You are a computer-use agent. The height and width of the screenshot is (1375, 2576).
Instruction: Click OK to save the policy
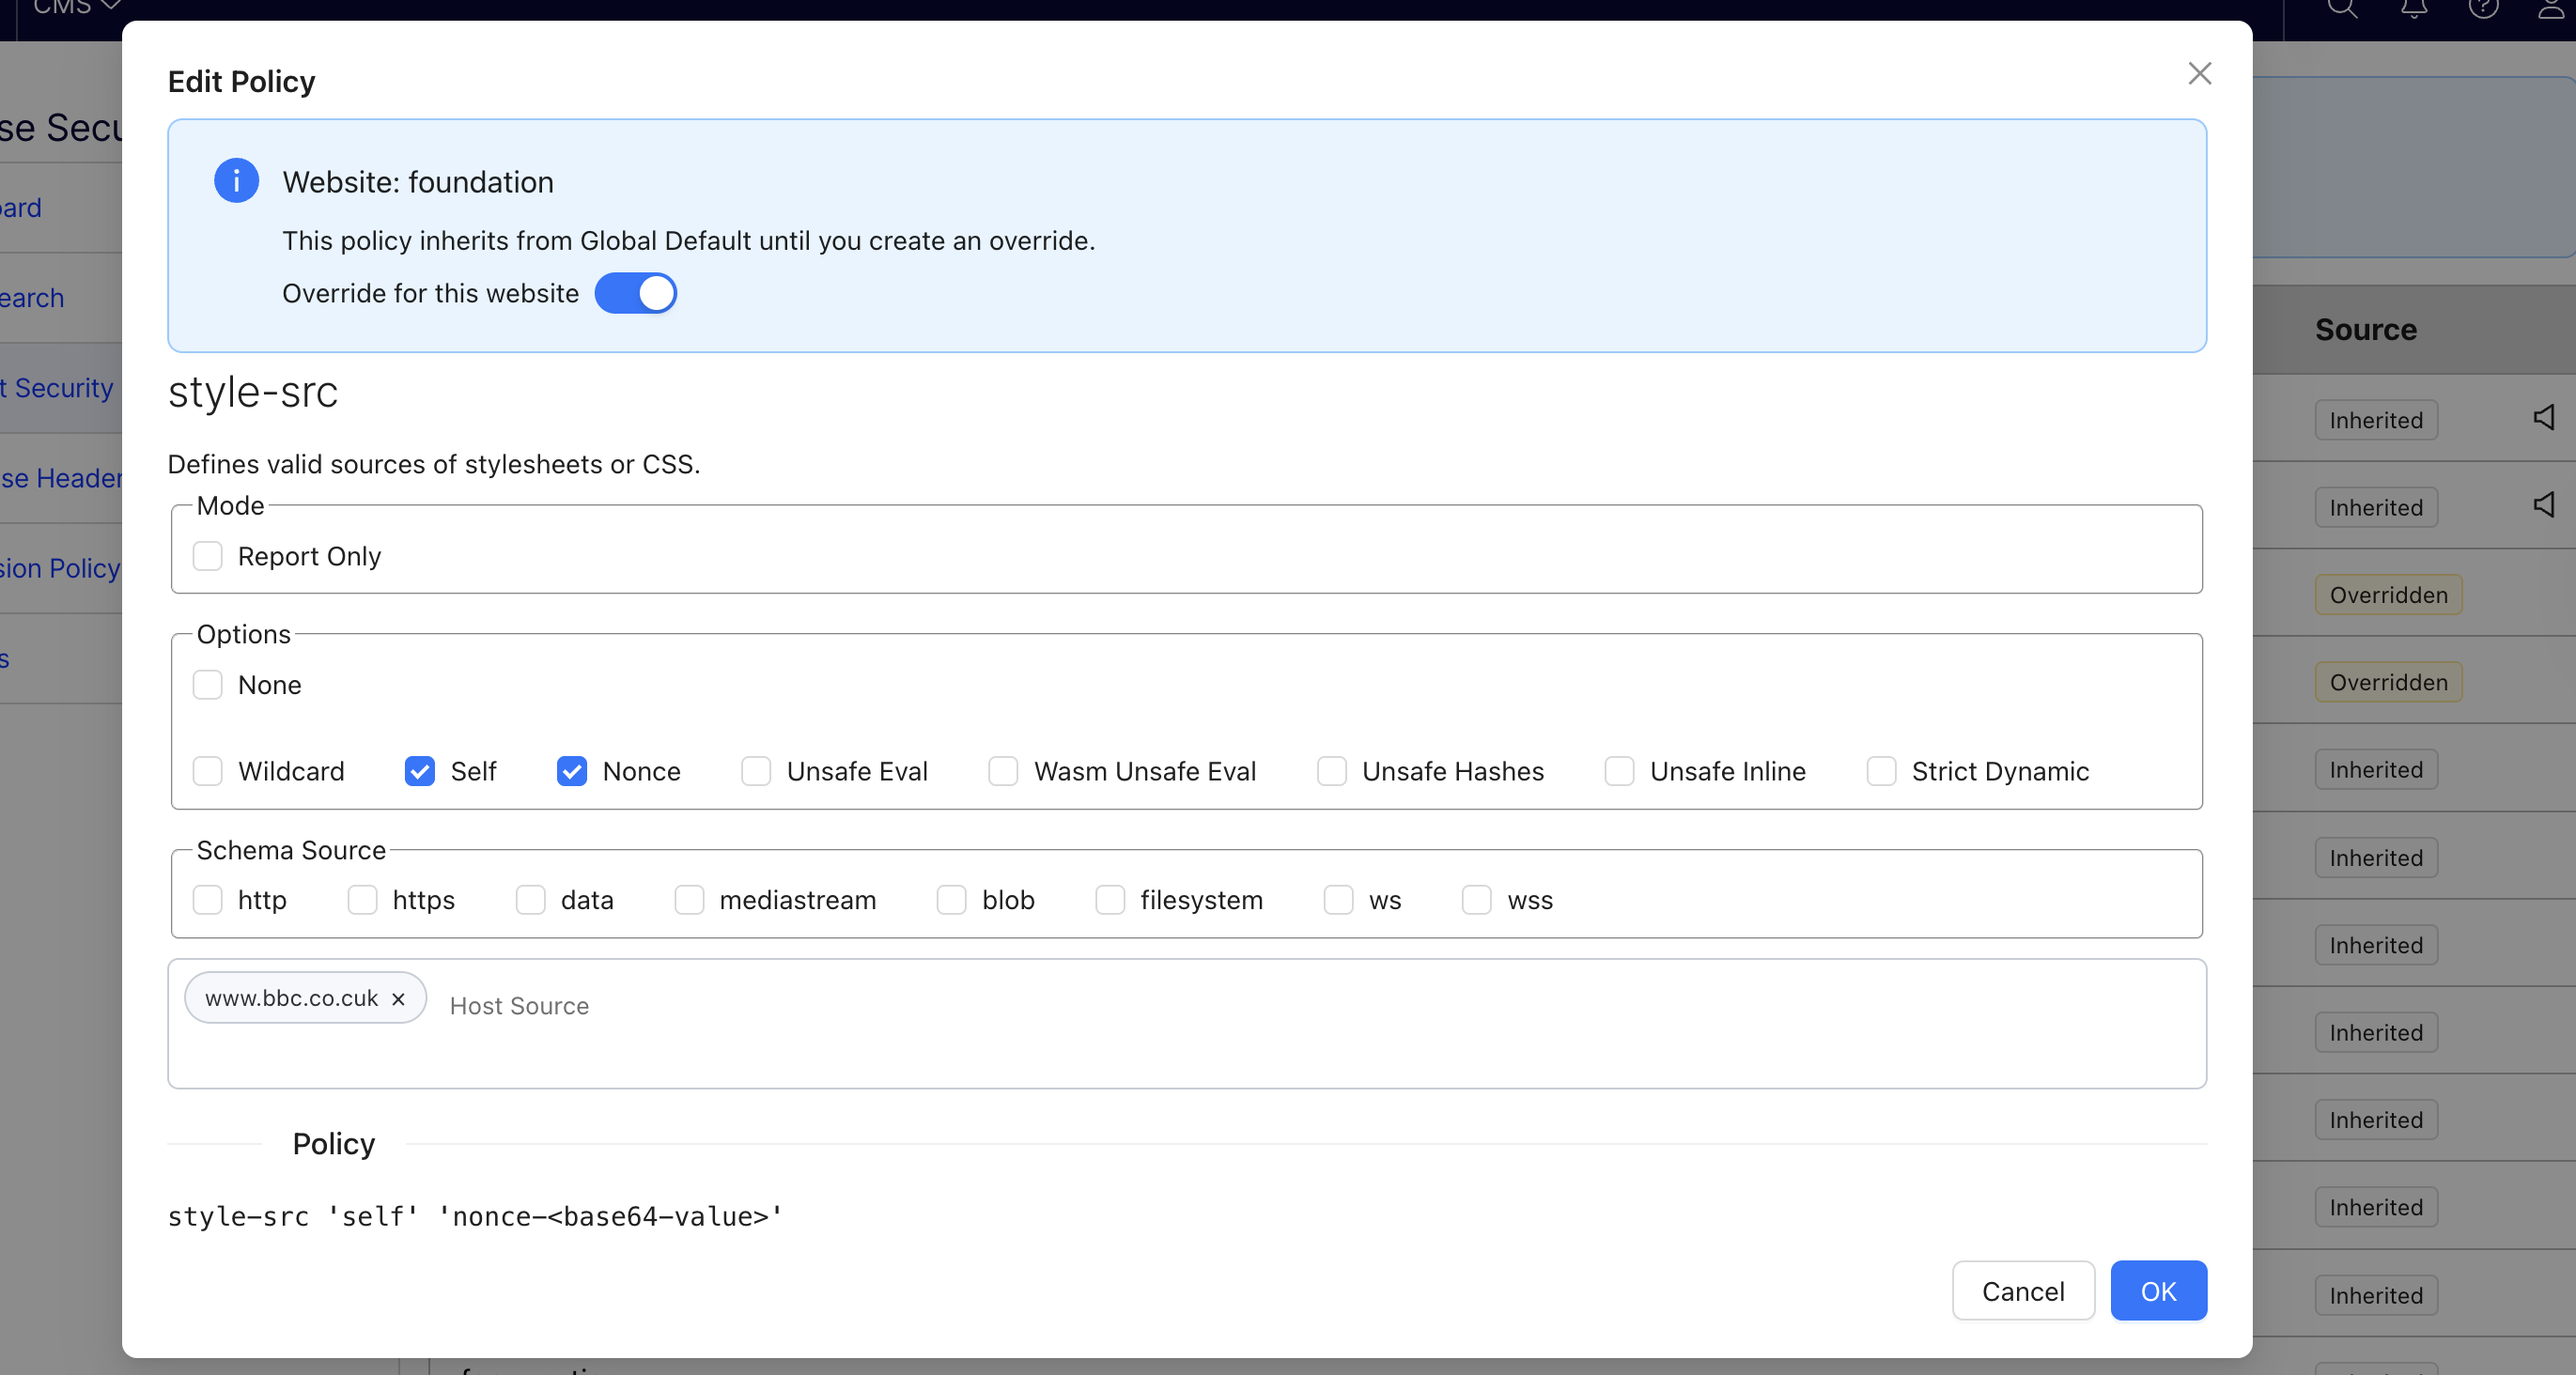pos(2158,1290)
